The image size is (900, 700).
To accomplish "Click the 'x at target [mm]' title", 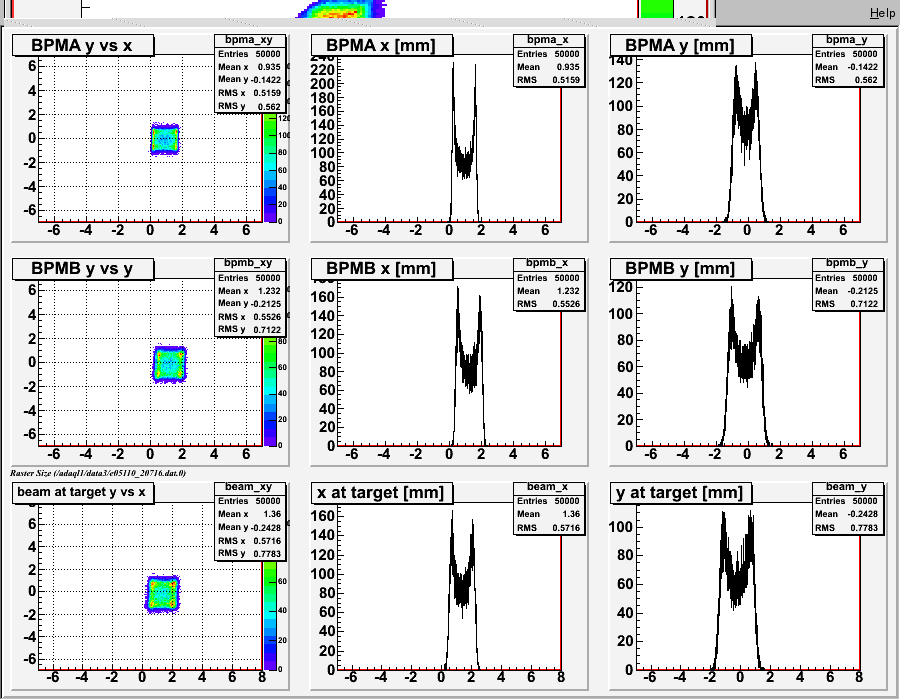I will pyautogui.click(x=381, y=492).
